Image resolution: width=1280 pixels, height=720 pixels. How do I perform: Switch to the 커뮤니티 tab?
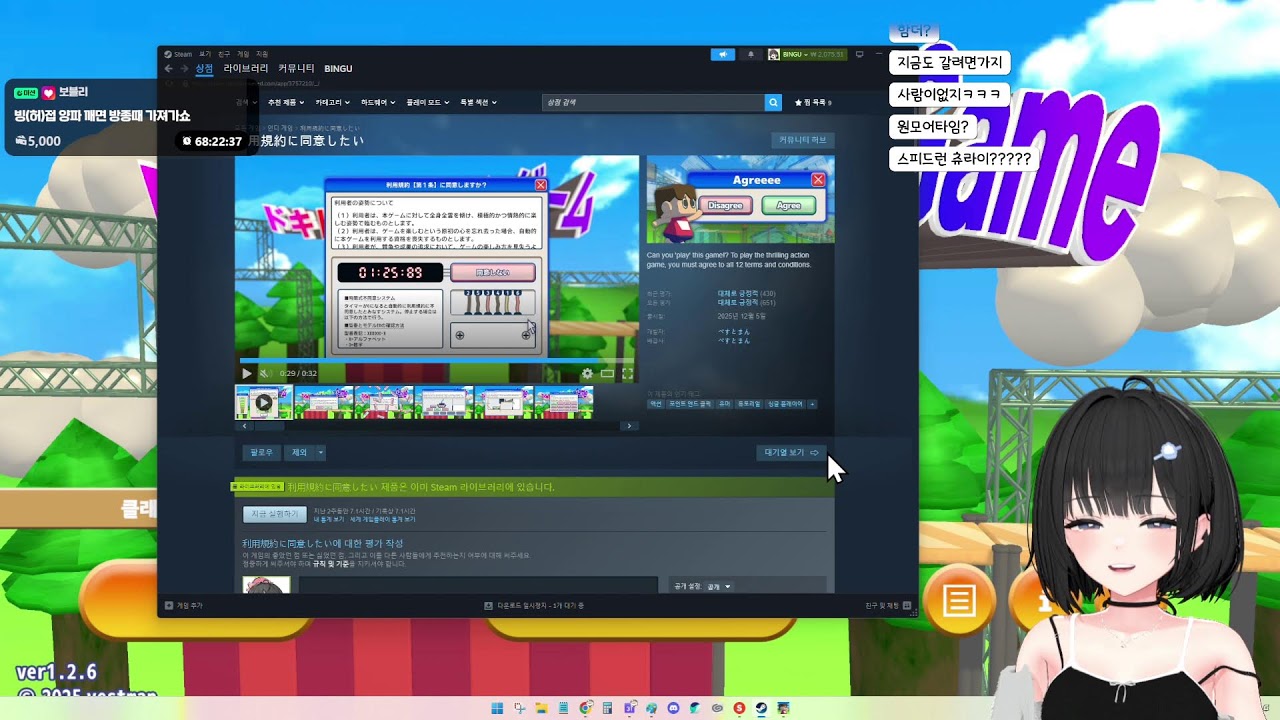(296, 68)
